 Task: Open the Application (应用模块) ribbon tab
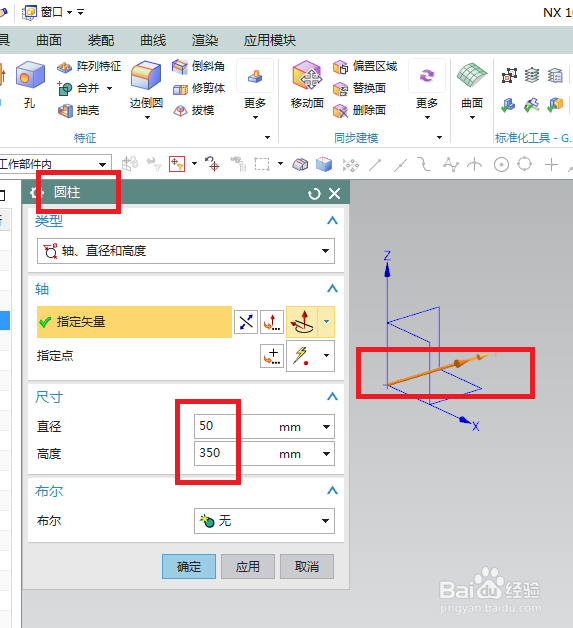coord(269,40)
